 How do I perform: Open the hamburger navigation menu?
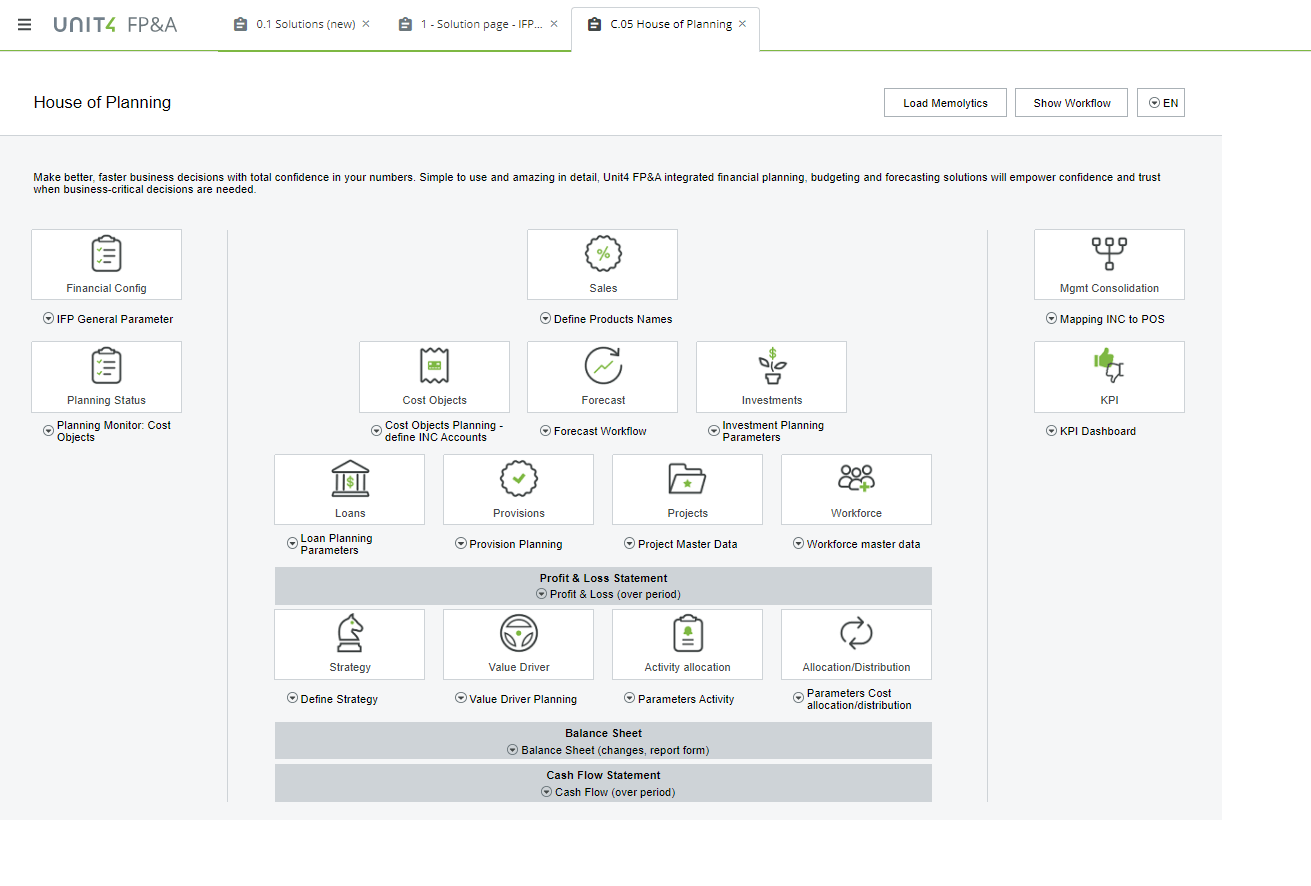point(24,24)
